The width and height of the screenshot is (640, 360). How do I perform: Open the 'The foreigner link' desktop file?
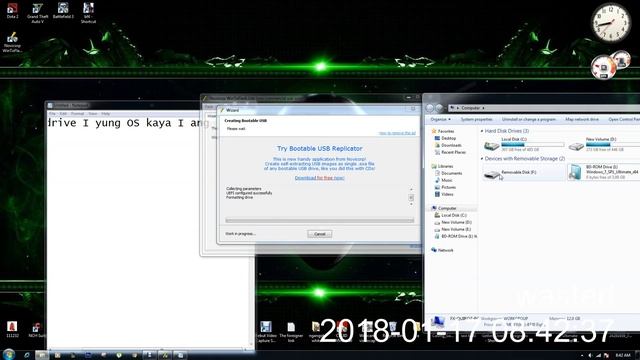pos(291,332)
